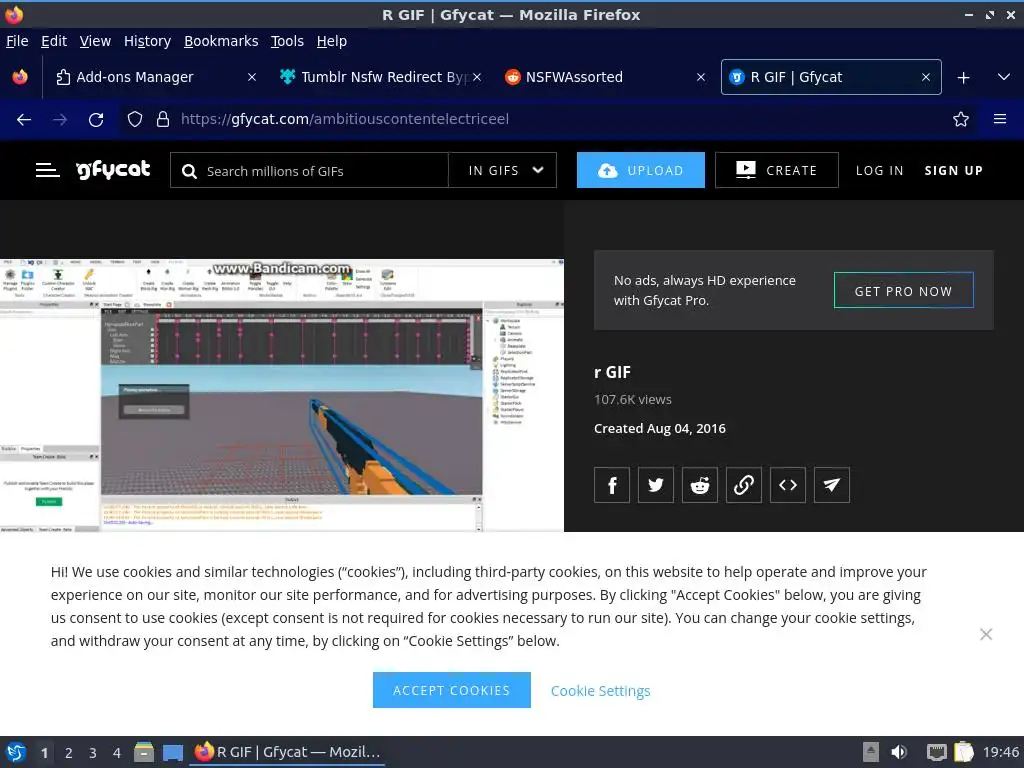This screenshot has width=1024, height=768.
Task: Switch to workspace 4 in taskbar
Action: coord(117,752)
